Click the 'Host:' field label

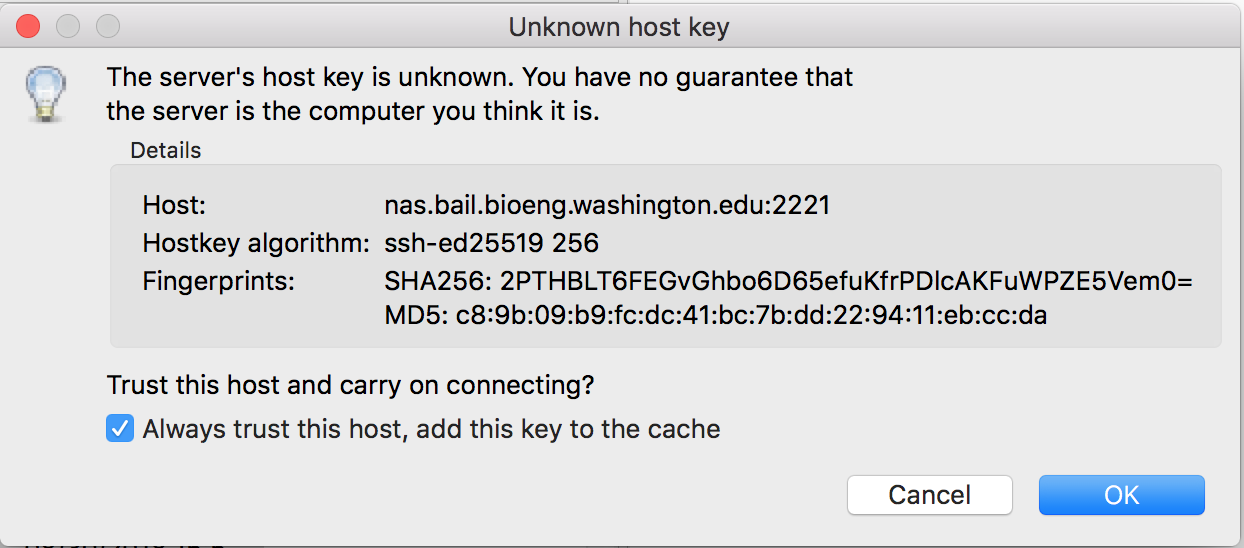(x=174, y=206)
